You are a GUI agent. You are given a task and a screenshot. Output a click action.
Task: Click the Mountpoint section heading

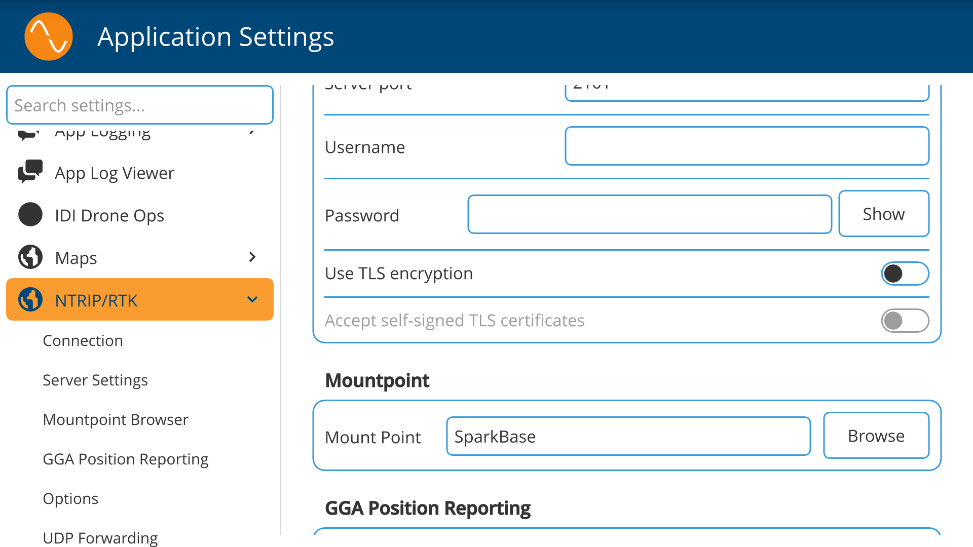pyautogui.click(x=377, y=381)
